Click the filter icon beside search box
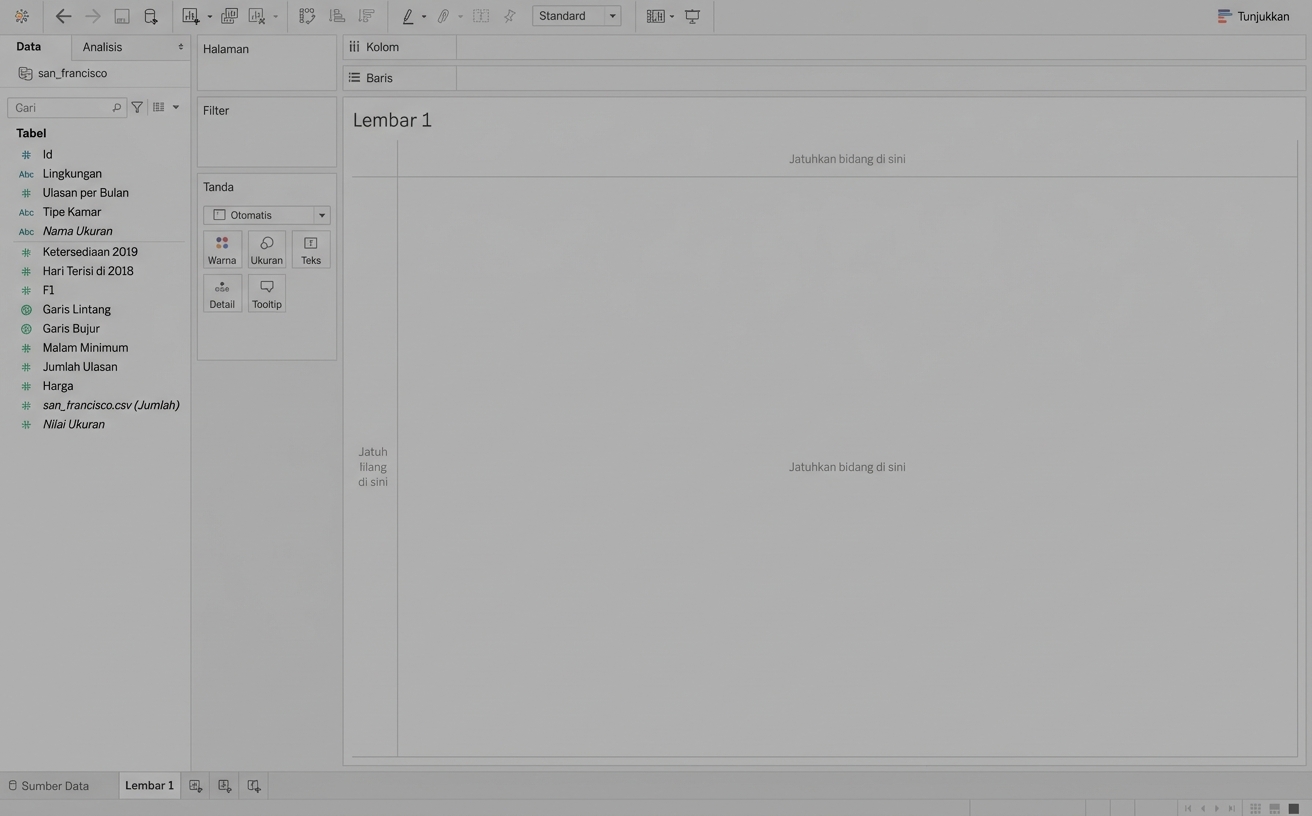Image resolution: width=1312 pixels, height=816 pixels. 137,107
